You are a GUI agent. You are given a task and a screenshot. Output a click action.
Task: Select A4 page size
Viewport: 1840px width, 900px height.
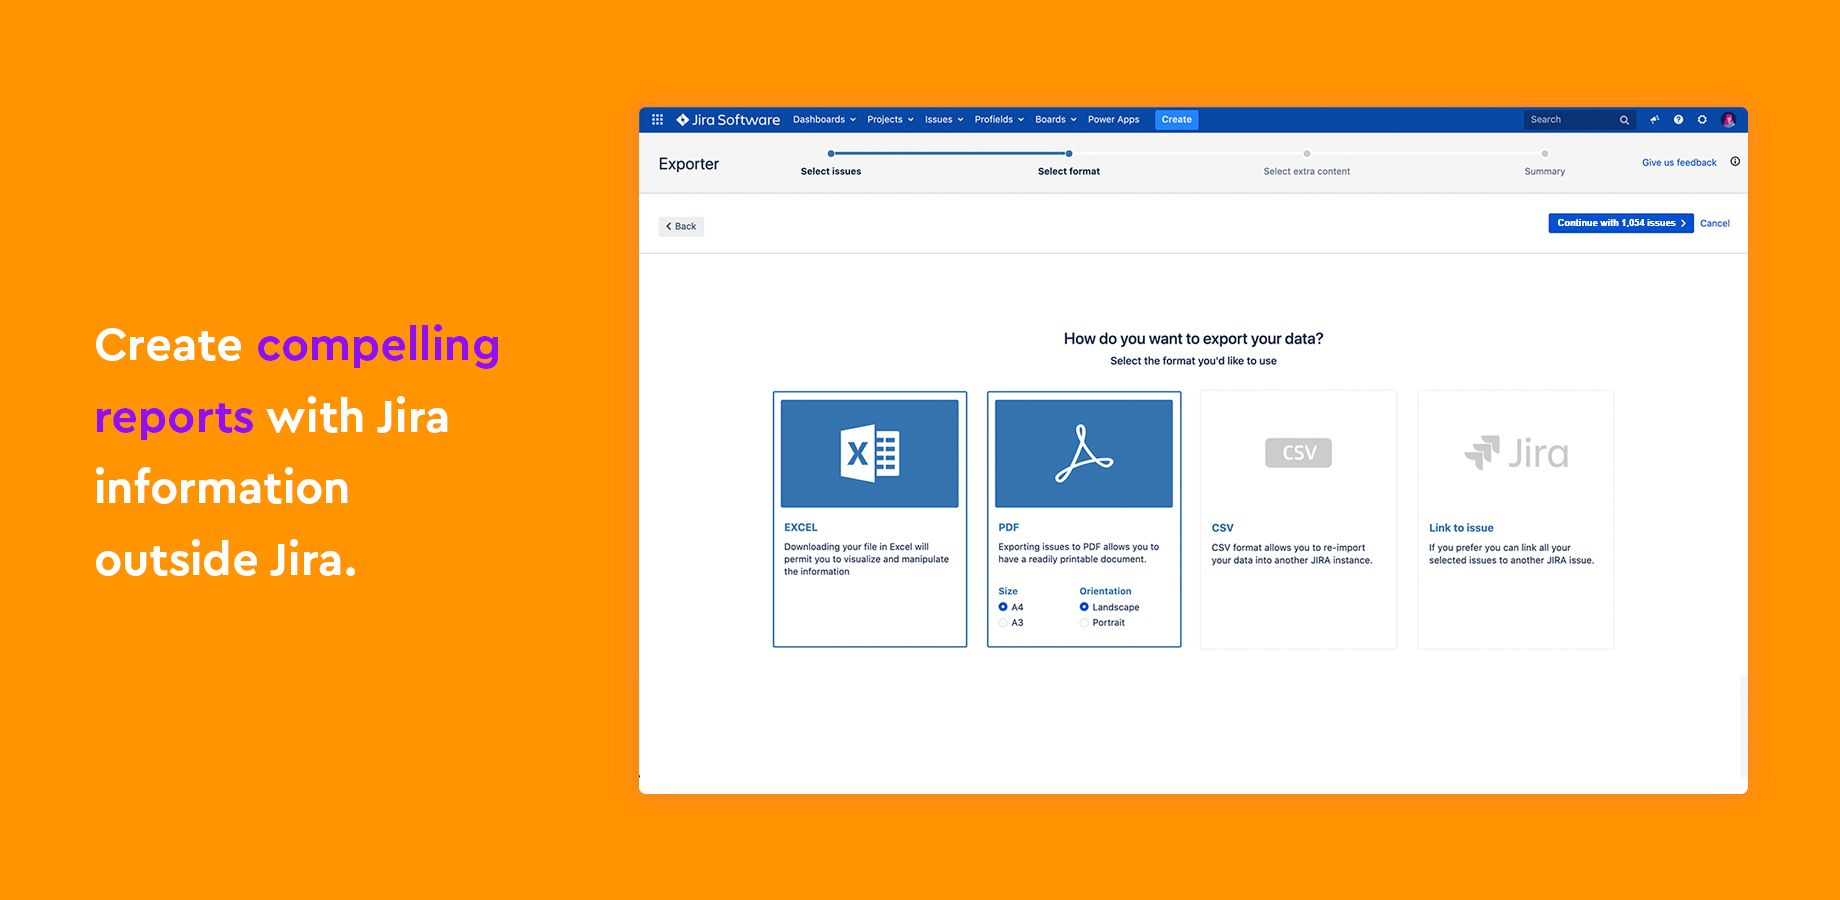(1003, 607)
